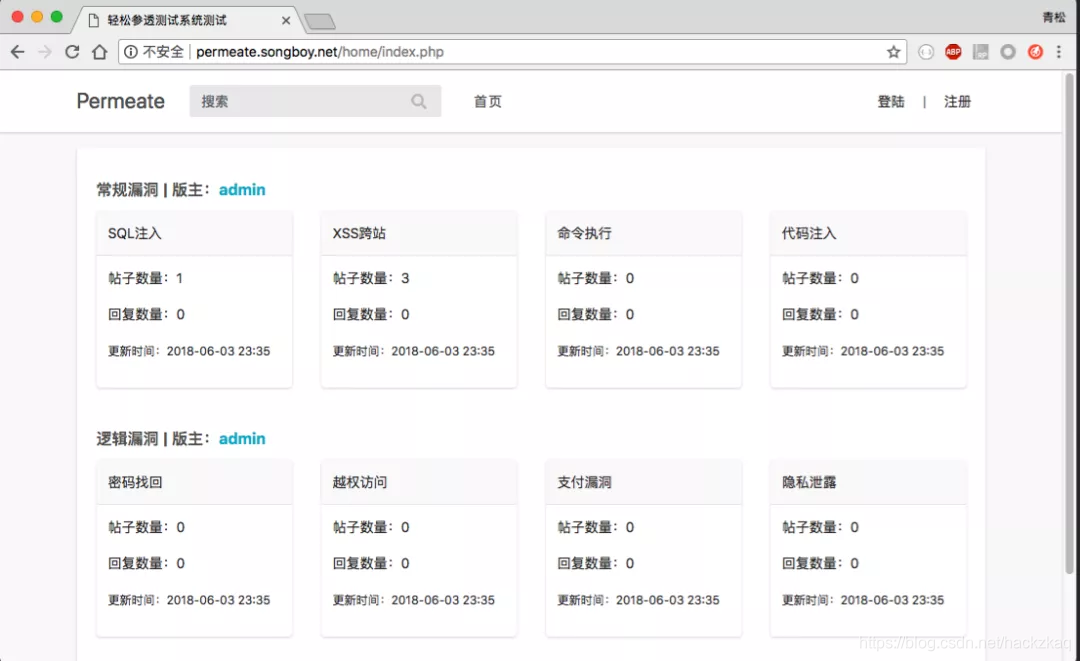The width and height of the screenshot is (1080, 661).
Task: Bookmark this page with the star icon
Action: [x=893, y=52]
